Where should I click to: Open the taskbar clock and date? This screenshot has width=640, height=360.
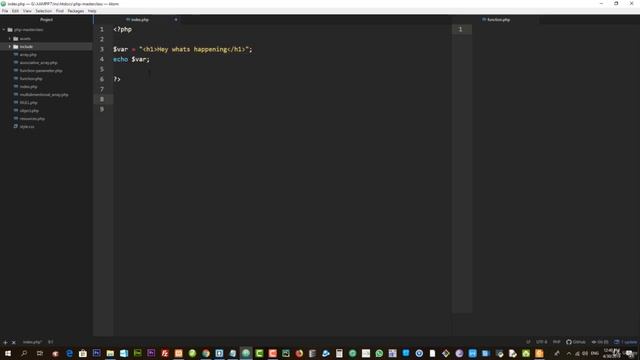coord(611,353)
